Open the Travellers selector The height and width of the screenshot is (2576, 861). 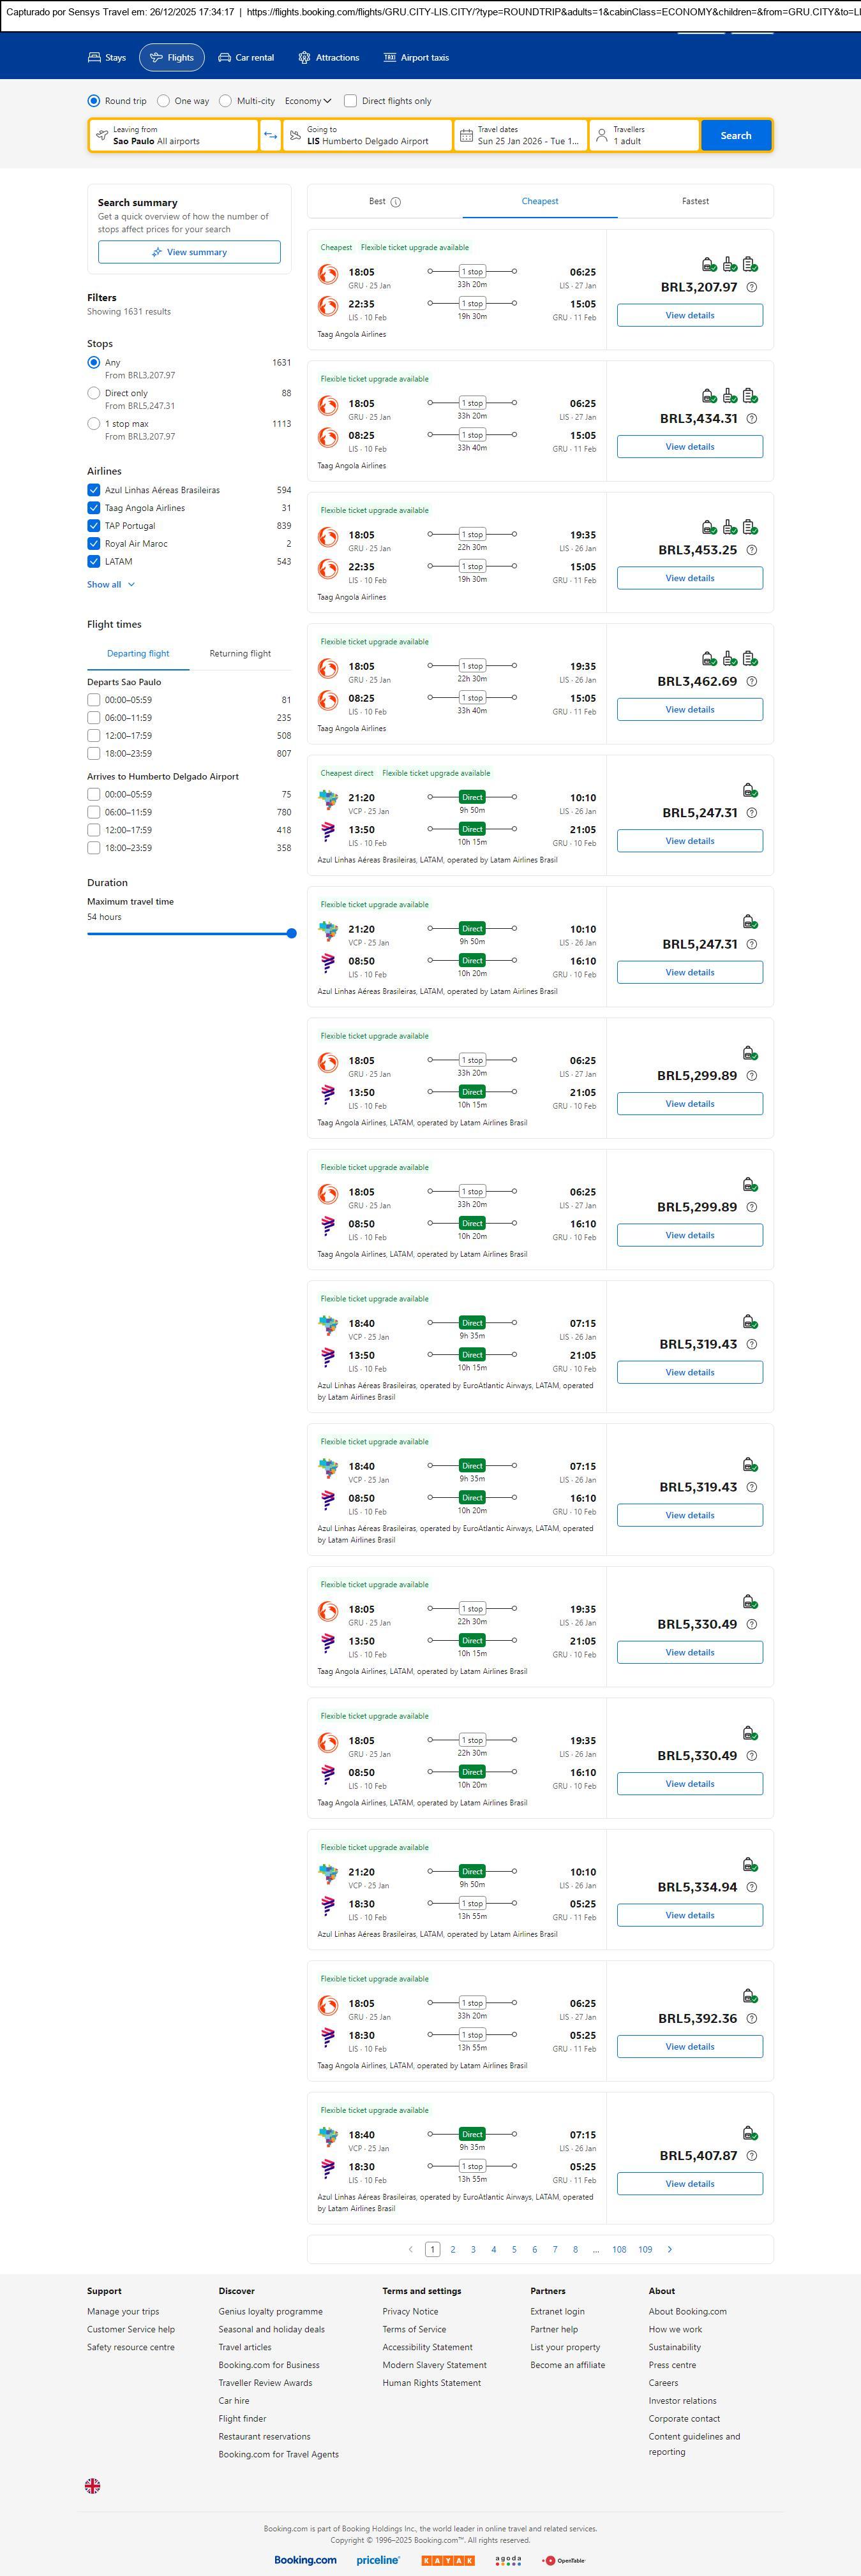click(x=643, y=135)
